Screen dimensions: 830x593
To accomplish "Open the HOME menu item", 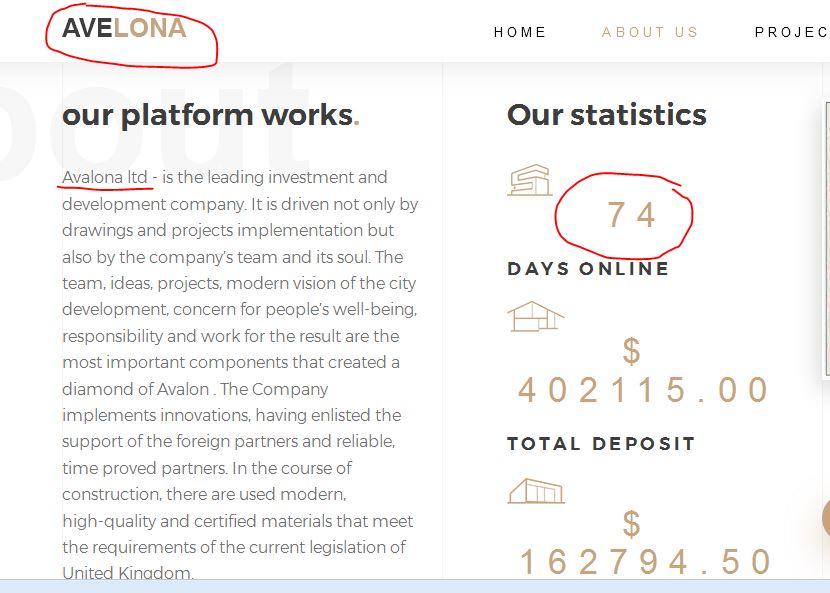I will click(520, 32).
